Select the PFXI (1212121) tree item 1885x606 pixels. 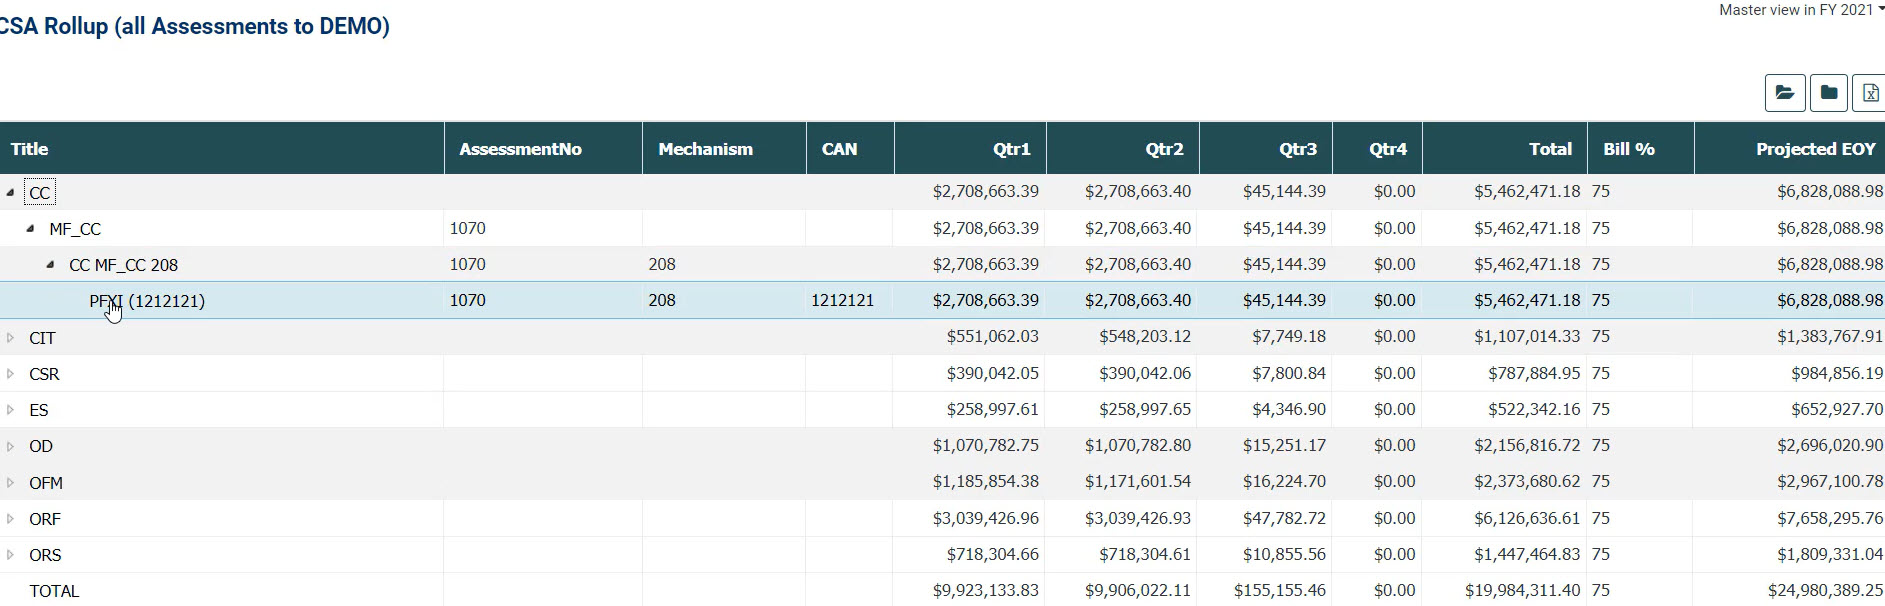click(147, 301)
